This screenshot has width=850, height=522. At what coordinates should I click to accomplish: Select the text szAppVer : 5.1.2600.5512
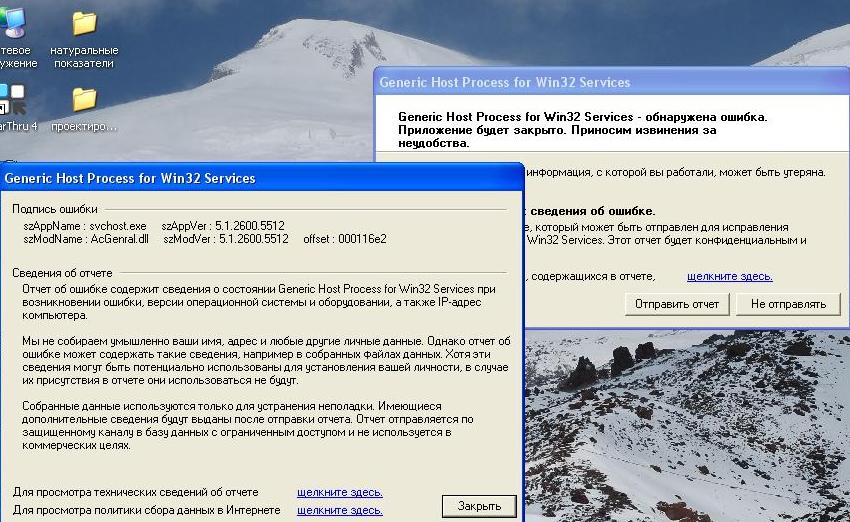tap(223, 225)
